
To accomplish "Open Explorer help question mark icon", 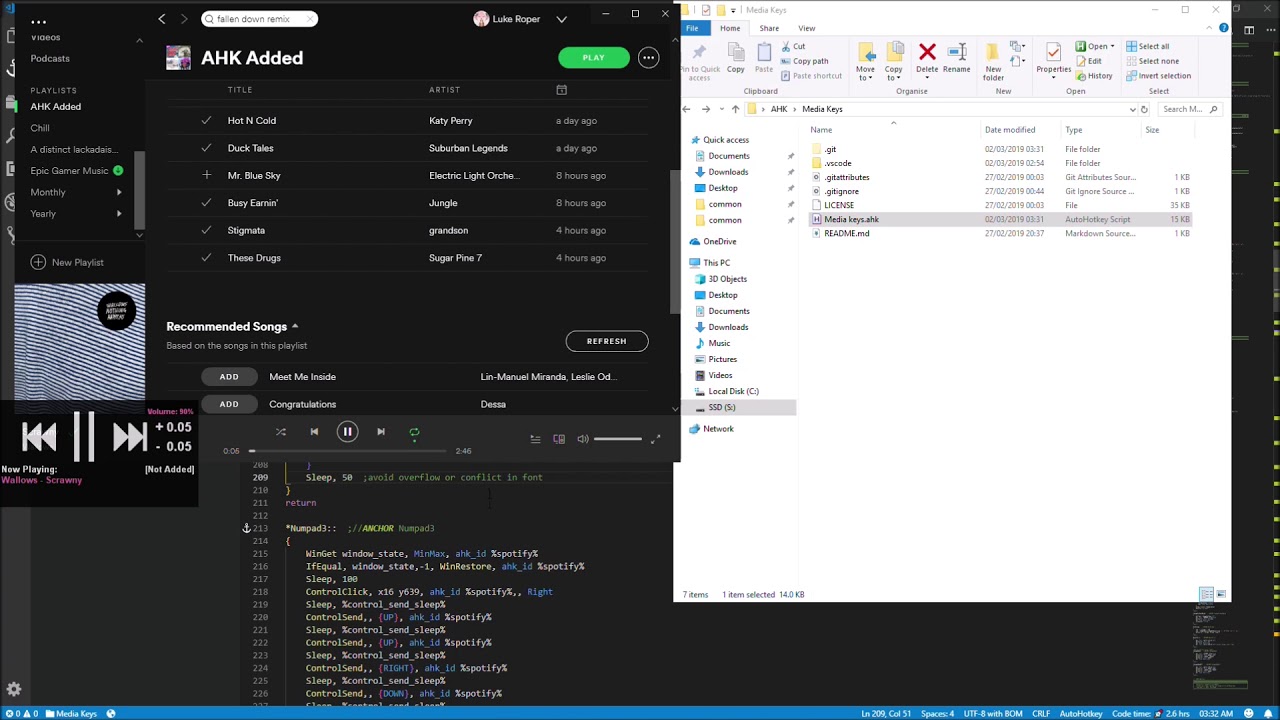I will click(x=1223, y=28).
